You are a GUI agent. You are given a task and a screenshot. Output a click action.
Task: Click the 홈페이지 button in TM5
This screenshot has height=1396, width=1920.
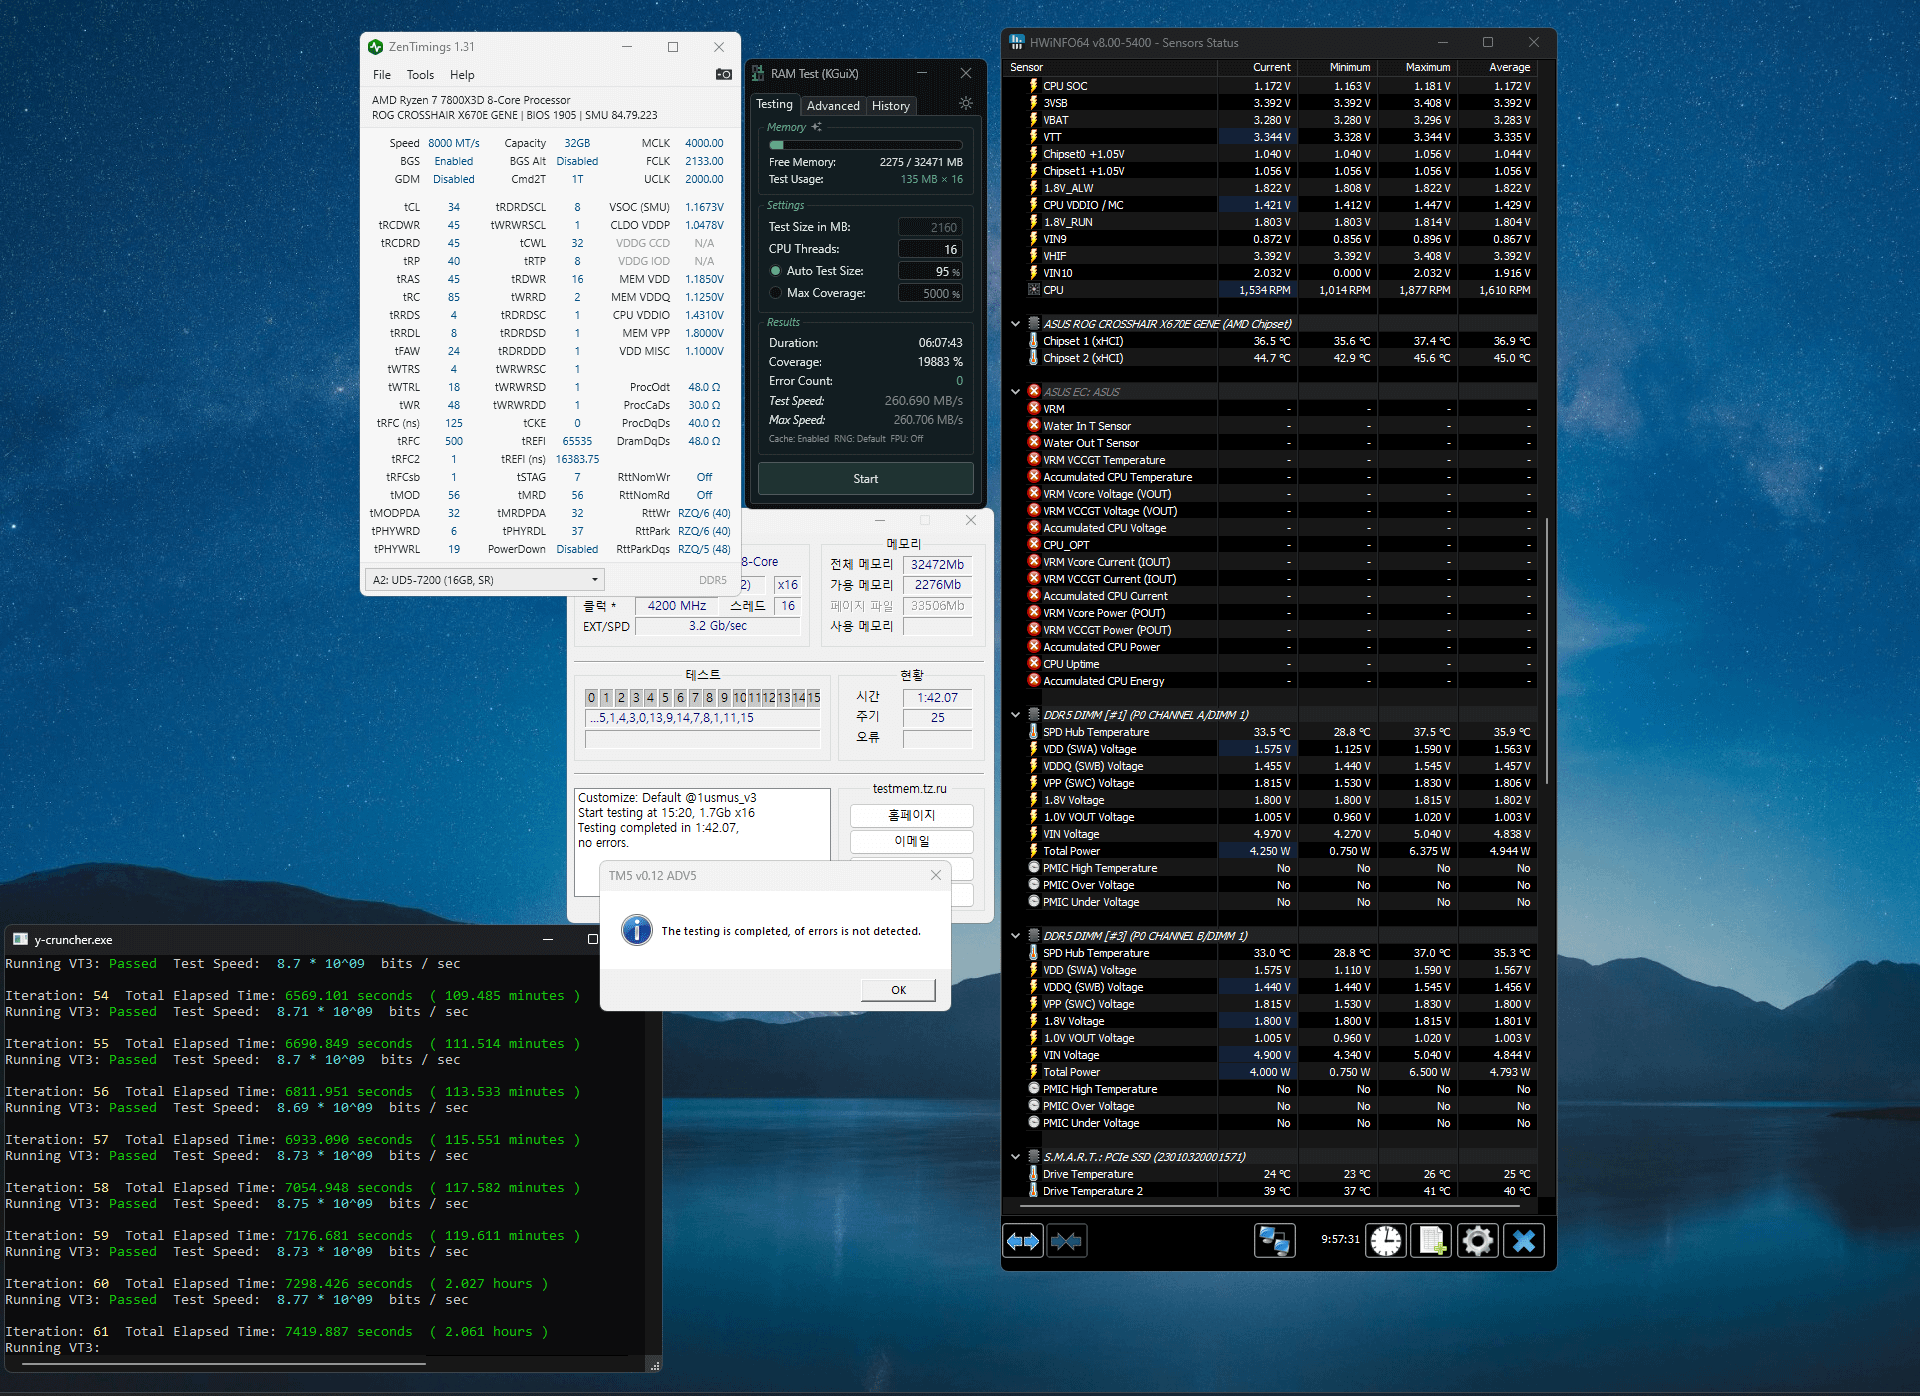(x=911, y=815)
